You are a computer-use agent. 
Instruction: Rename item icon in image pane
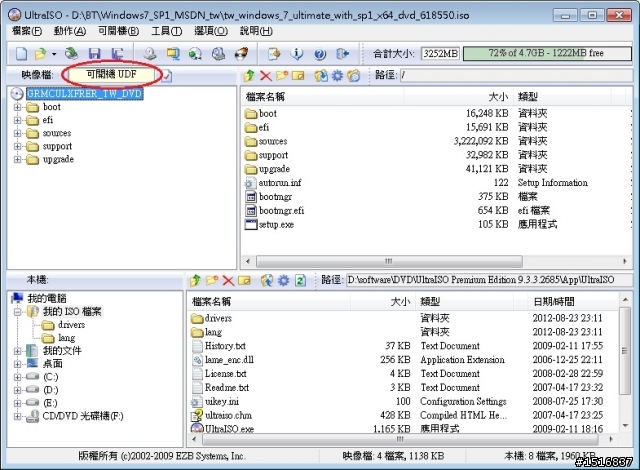[298, 75]
